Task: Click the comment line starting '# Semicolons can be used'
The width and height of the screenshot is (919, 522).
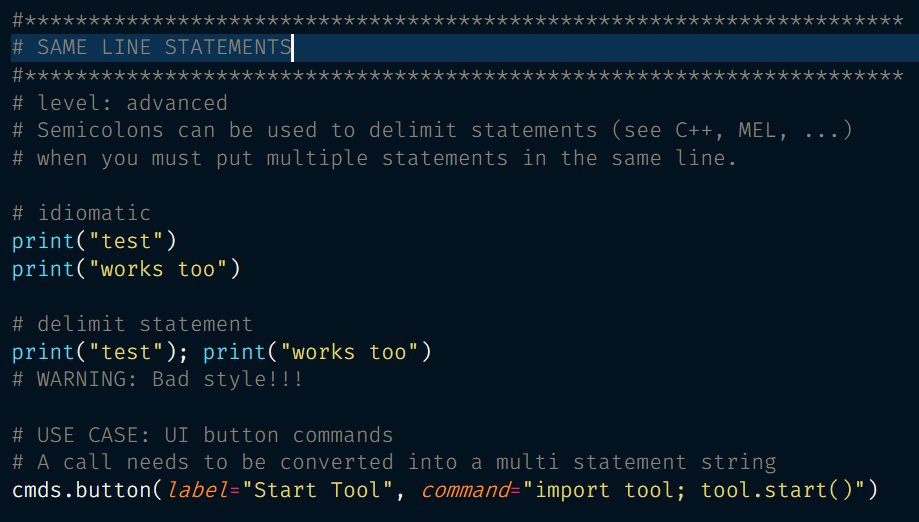Action: click(433, 130)
